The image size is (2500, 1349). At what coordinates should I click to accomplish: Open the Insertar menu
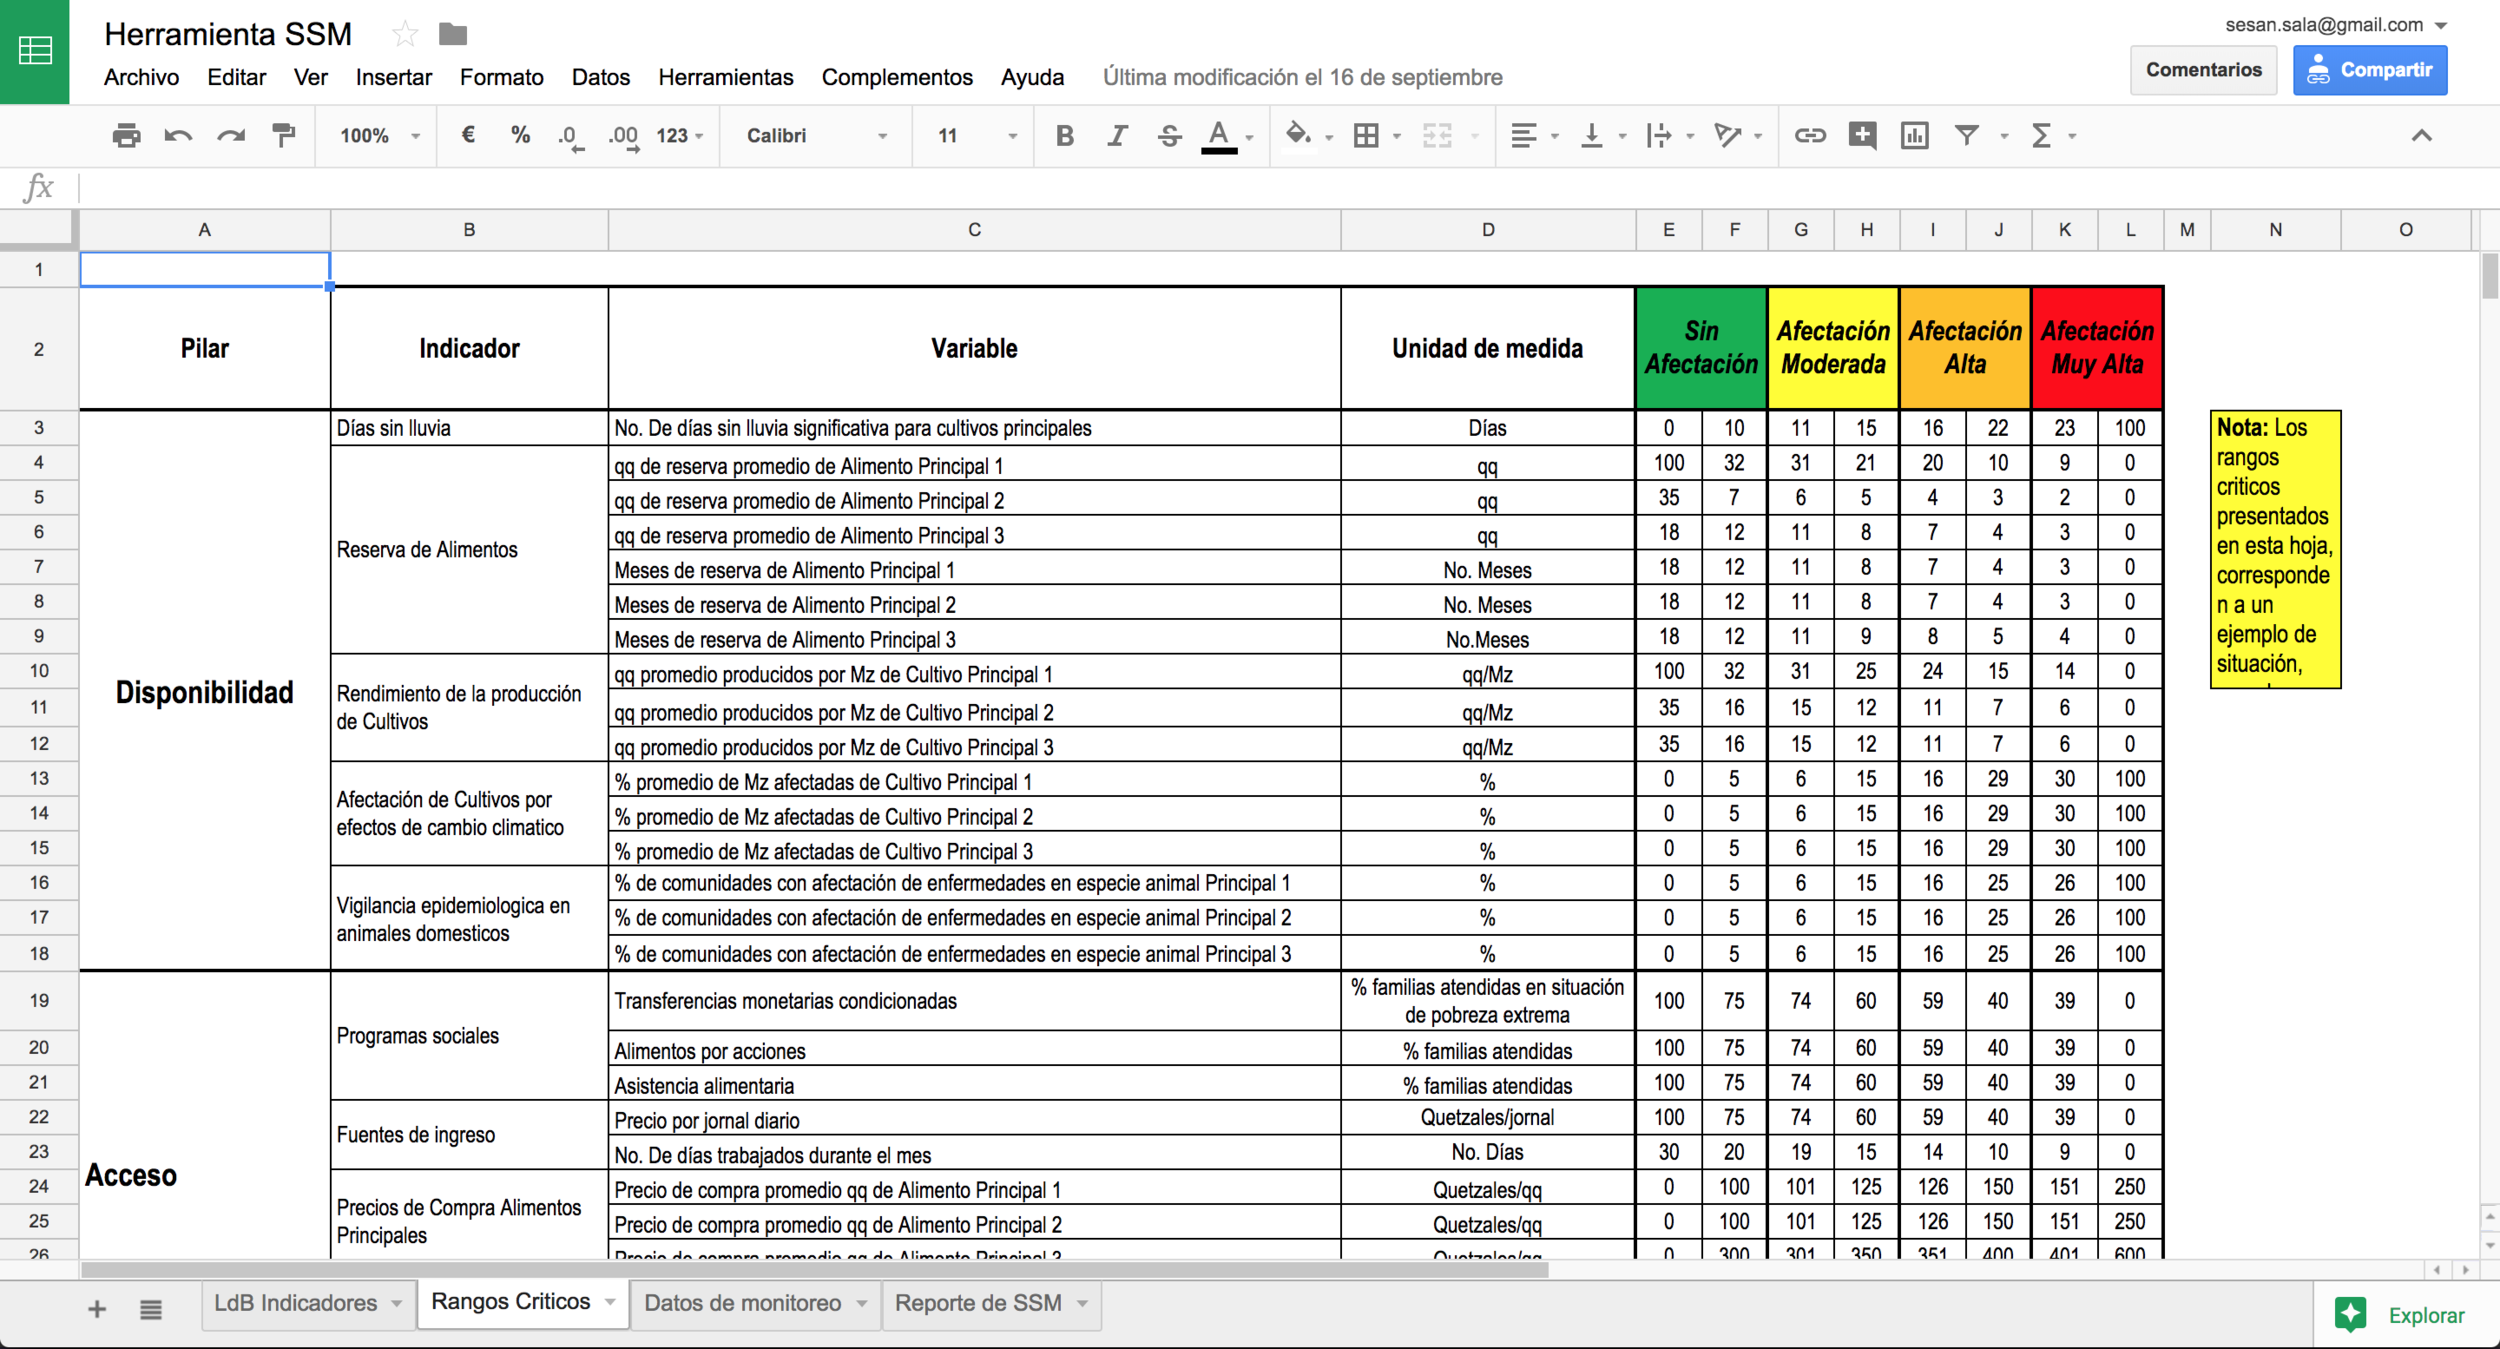[394, 77]
